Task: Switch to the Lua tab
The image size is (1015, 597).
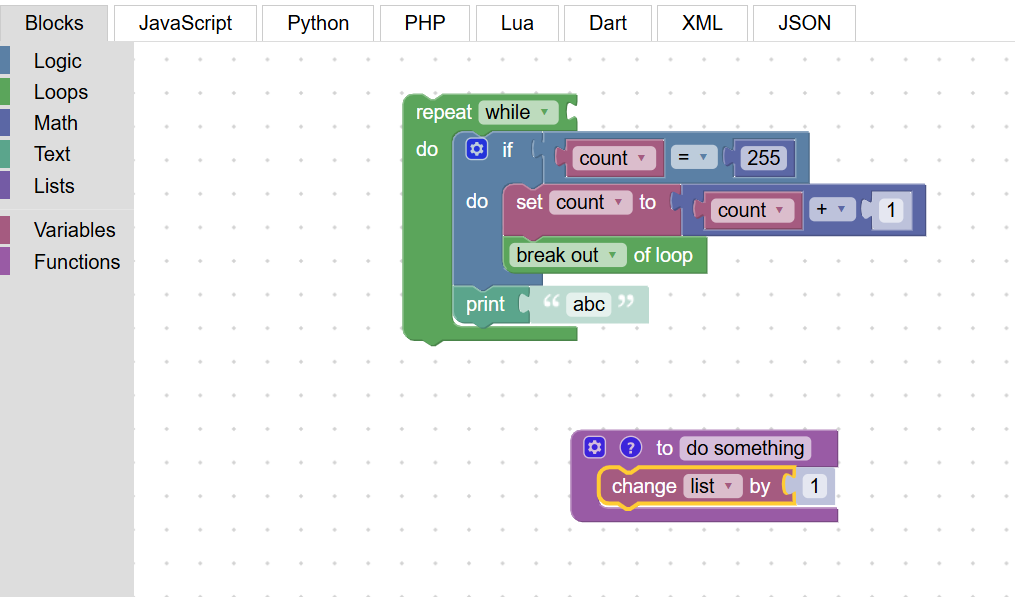Action: click(x=517, y=23)
